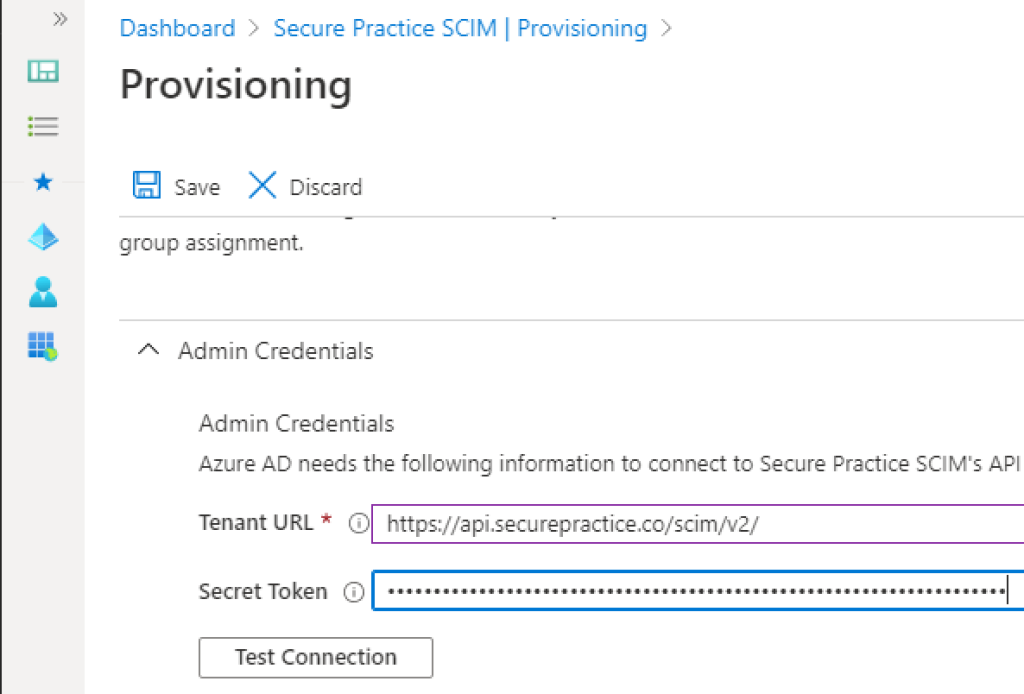The image size is (1024, 694).
Task: Open the Dashboard icon in the sidebar
Action: (x=42, y=71)
